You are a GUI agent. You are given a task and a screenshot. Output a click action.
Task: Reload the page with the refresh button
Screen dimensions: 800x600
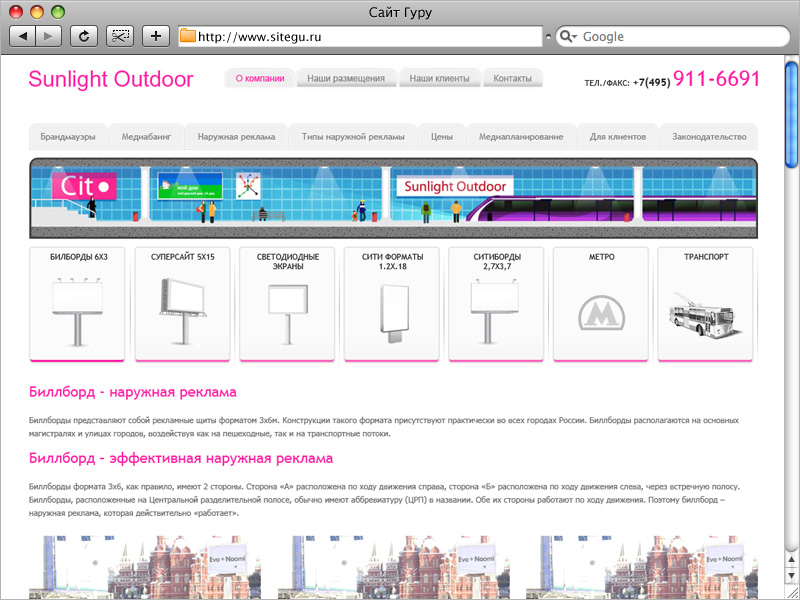[x=84, y=36]
